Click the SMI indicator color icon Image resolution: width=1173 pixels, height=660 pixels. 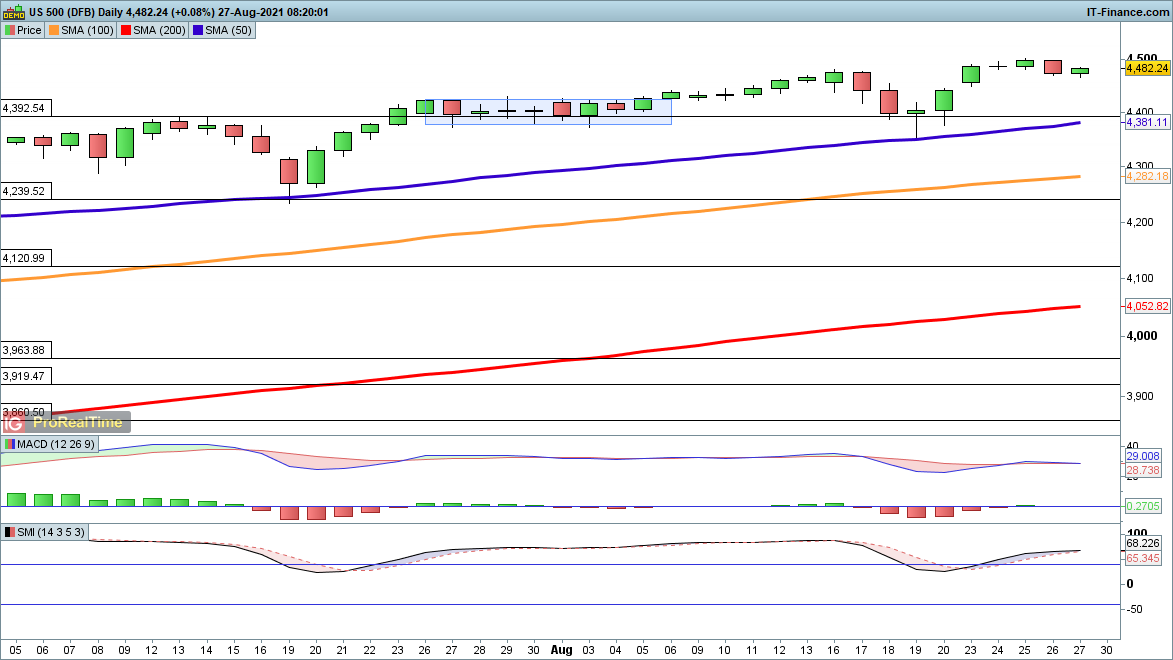(x=10, y=532)
